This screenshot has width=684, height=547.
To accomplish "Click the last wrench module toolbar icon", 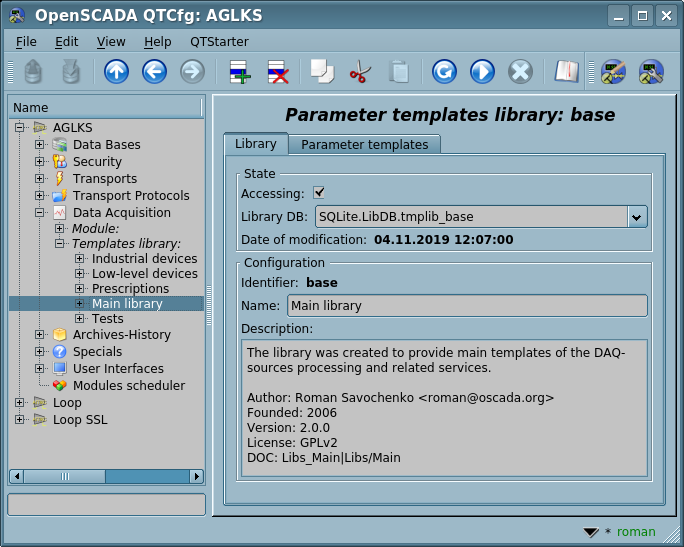I will tap(651, 72).
